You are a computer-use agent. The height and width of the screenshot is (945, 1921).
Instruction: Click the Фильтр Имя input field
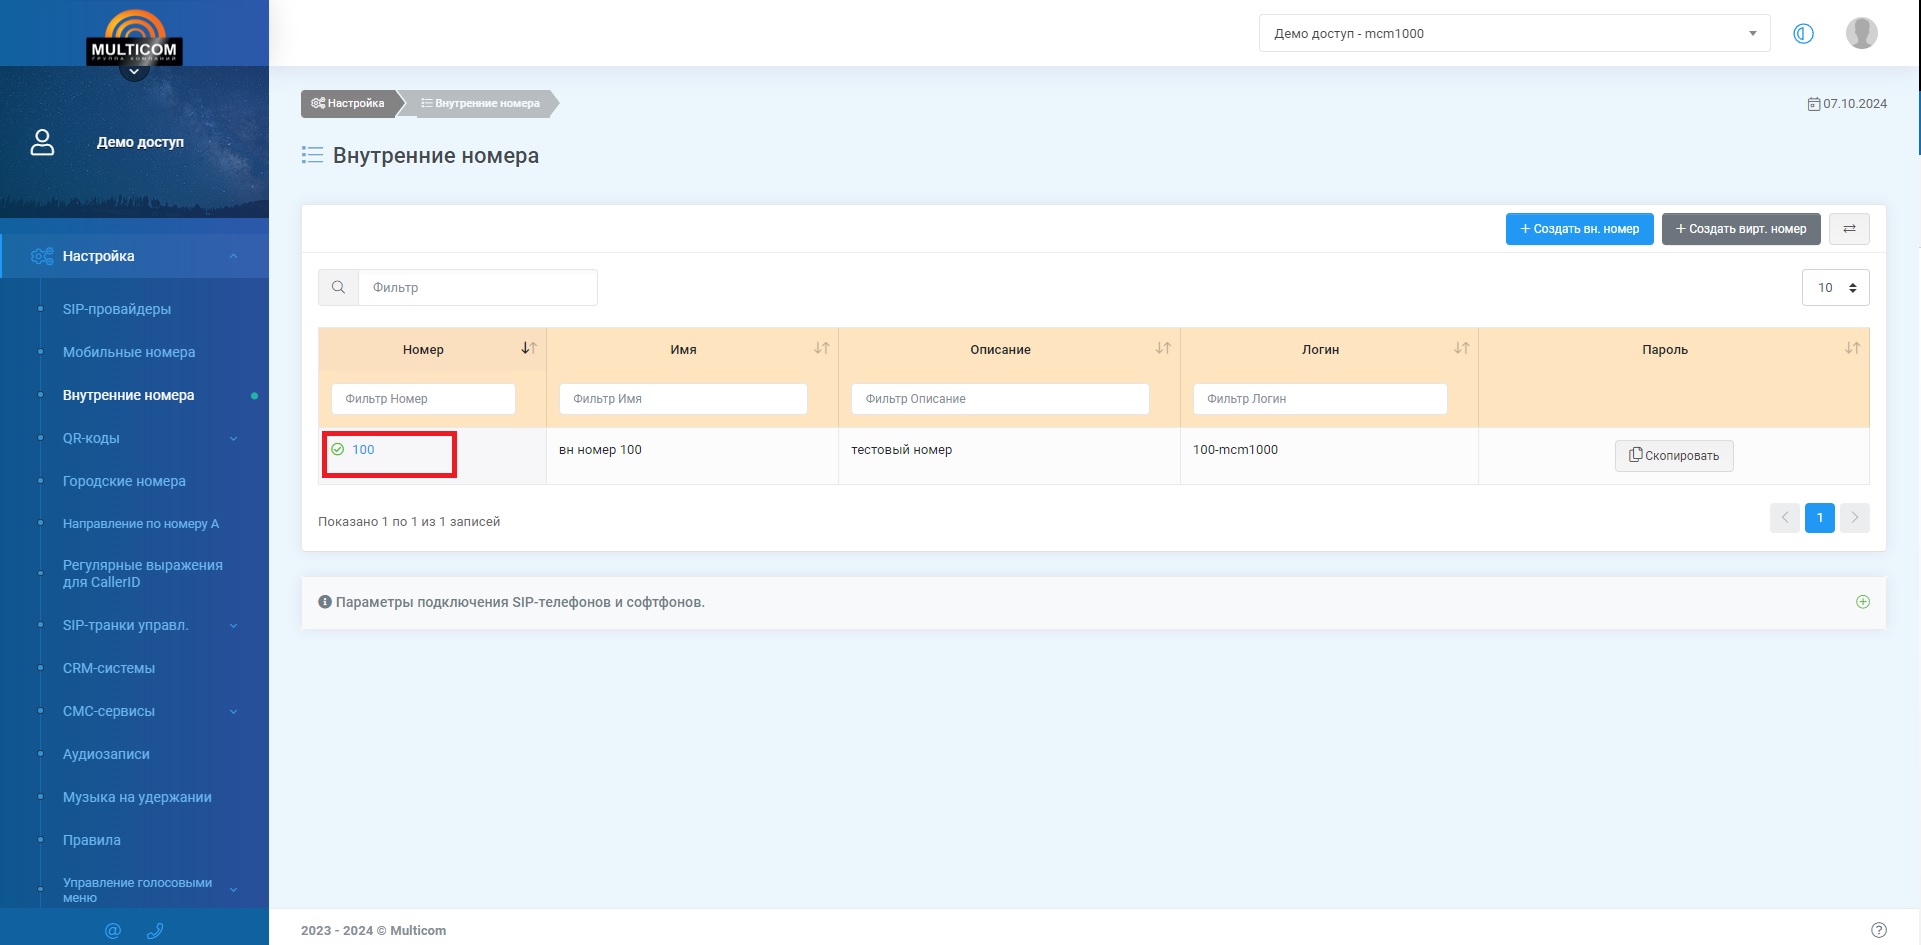(683, 399)
